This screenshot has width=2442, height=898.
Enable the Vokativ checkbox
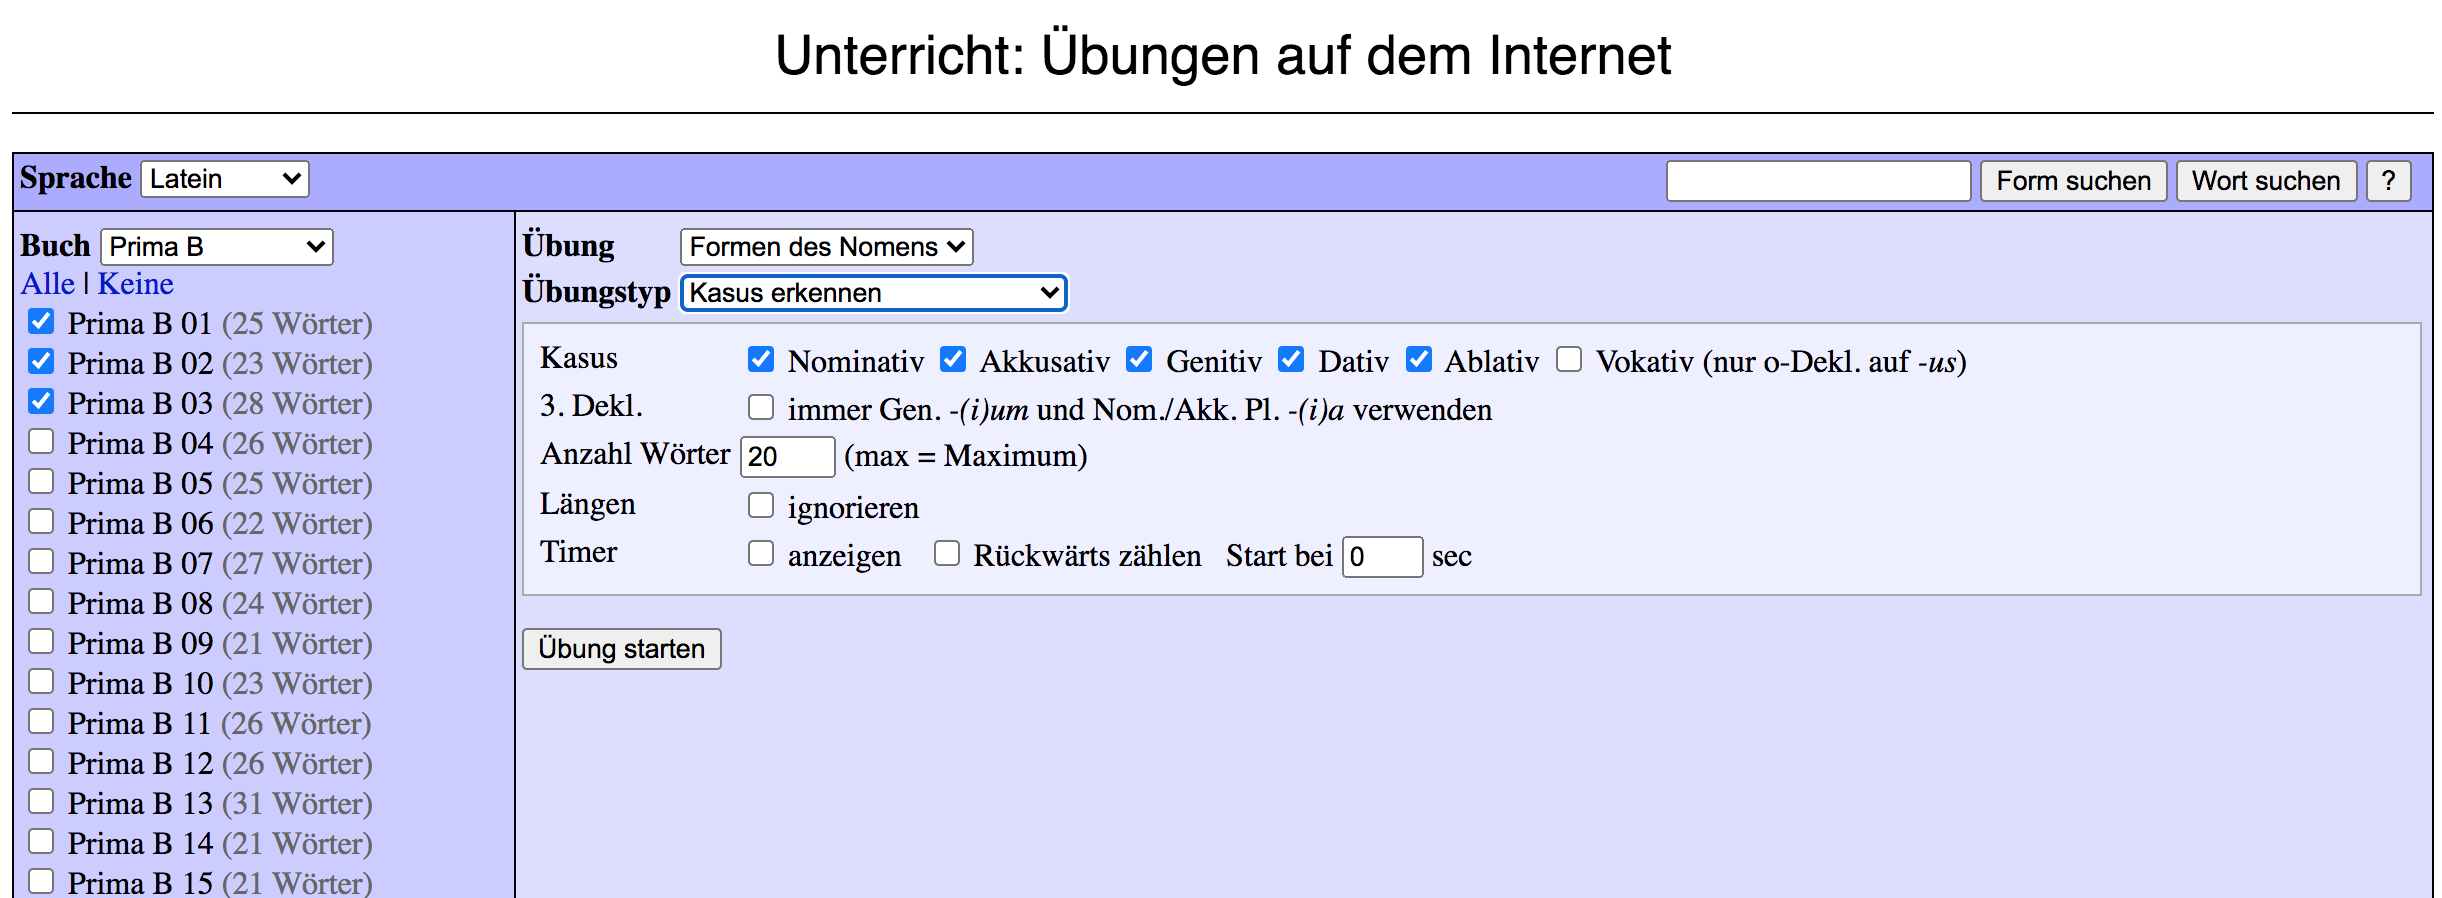(1569, 360)
